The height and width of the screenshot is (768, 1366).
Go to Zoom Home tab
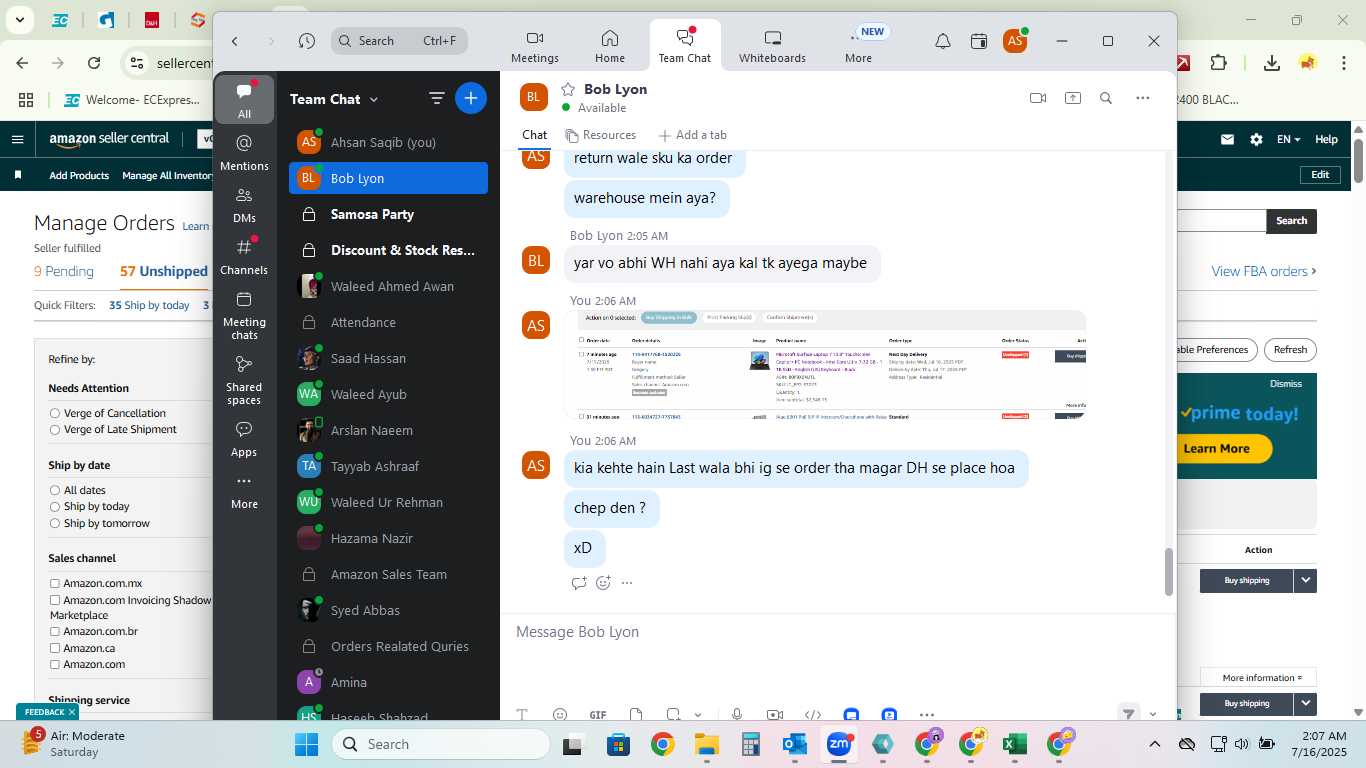(x=610, y=46)
